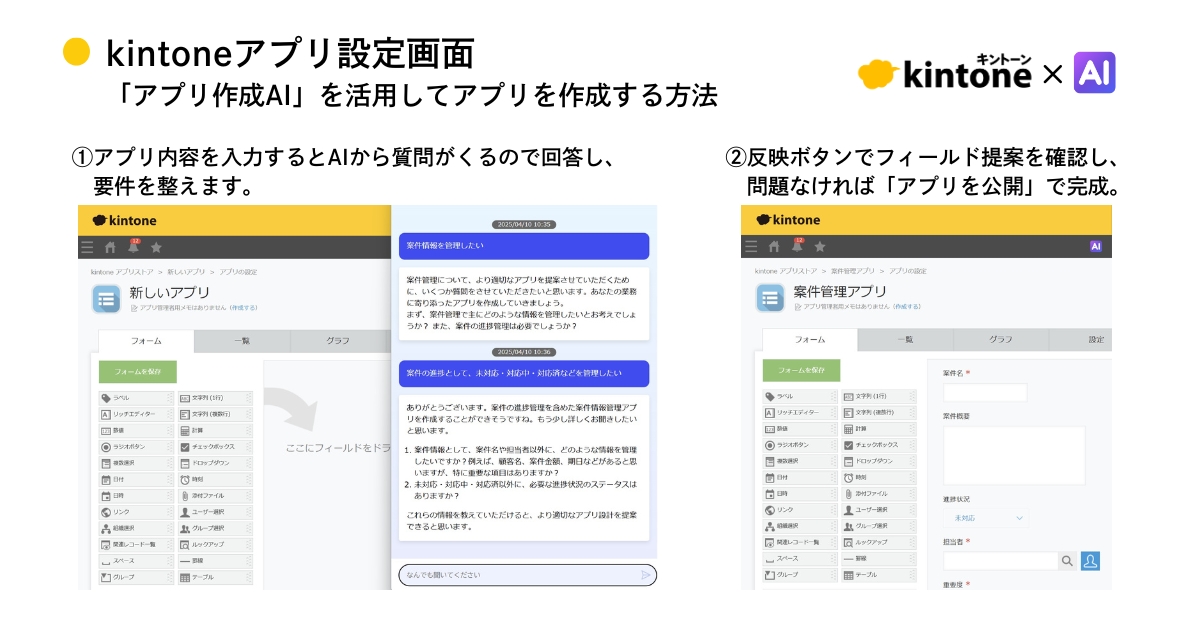1200x630 pixels.
Task: Select 組織選択 field in 案件管理アプリ palette
Action: click(800, 526)
